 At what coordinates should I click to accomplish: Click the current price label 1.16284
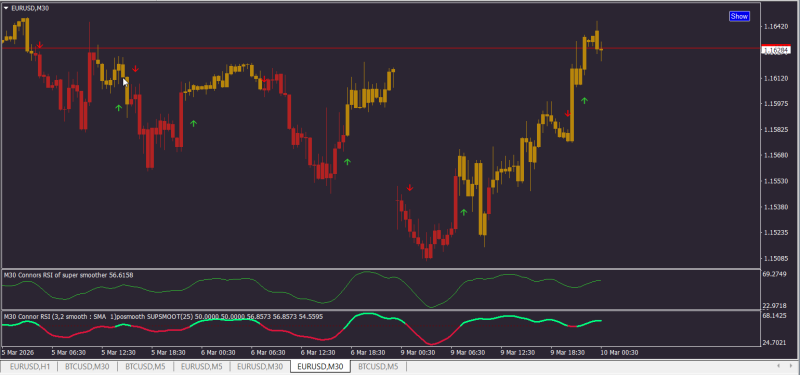tap(776, 49)
